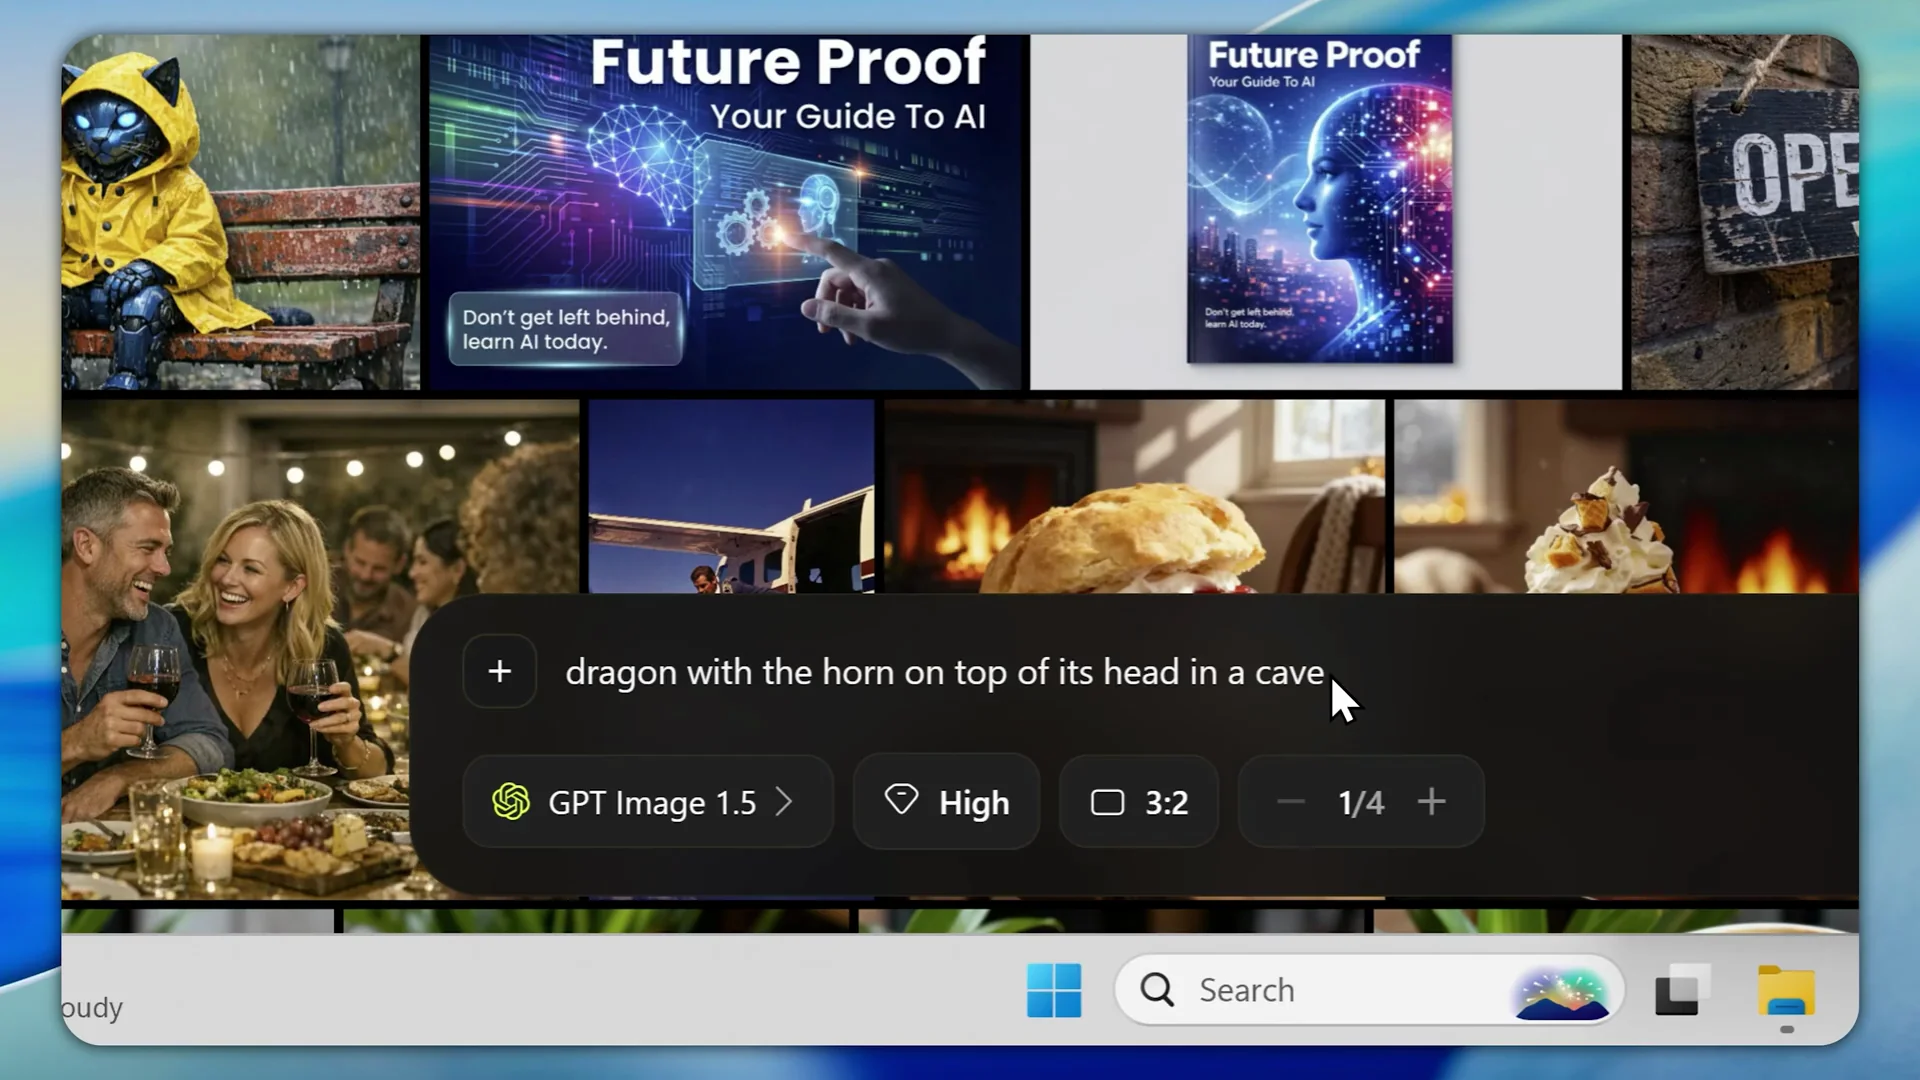This screenshot has width=1920, height=1080.
Task: Open the whipped cream dessert image
Action: click(x=1620, y=500)
